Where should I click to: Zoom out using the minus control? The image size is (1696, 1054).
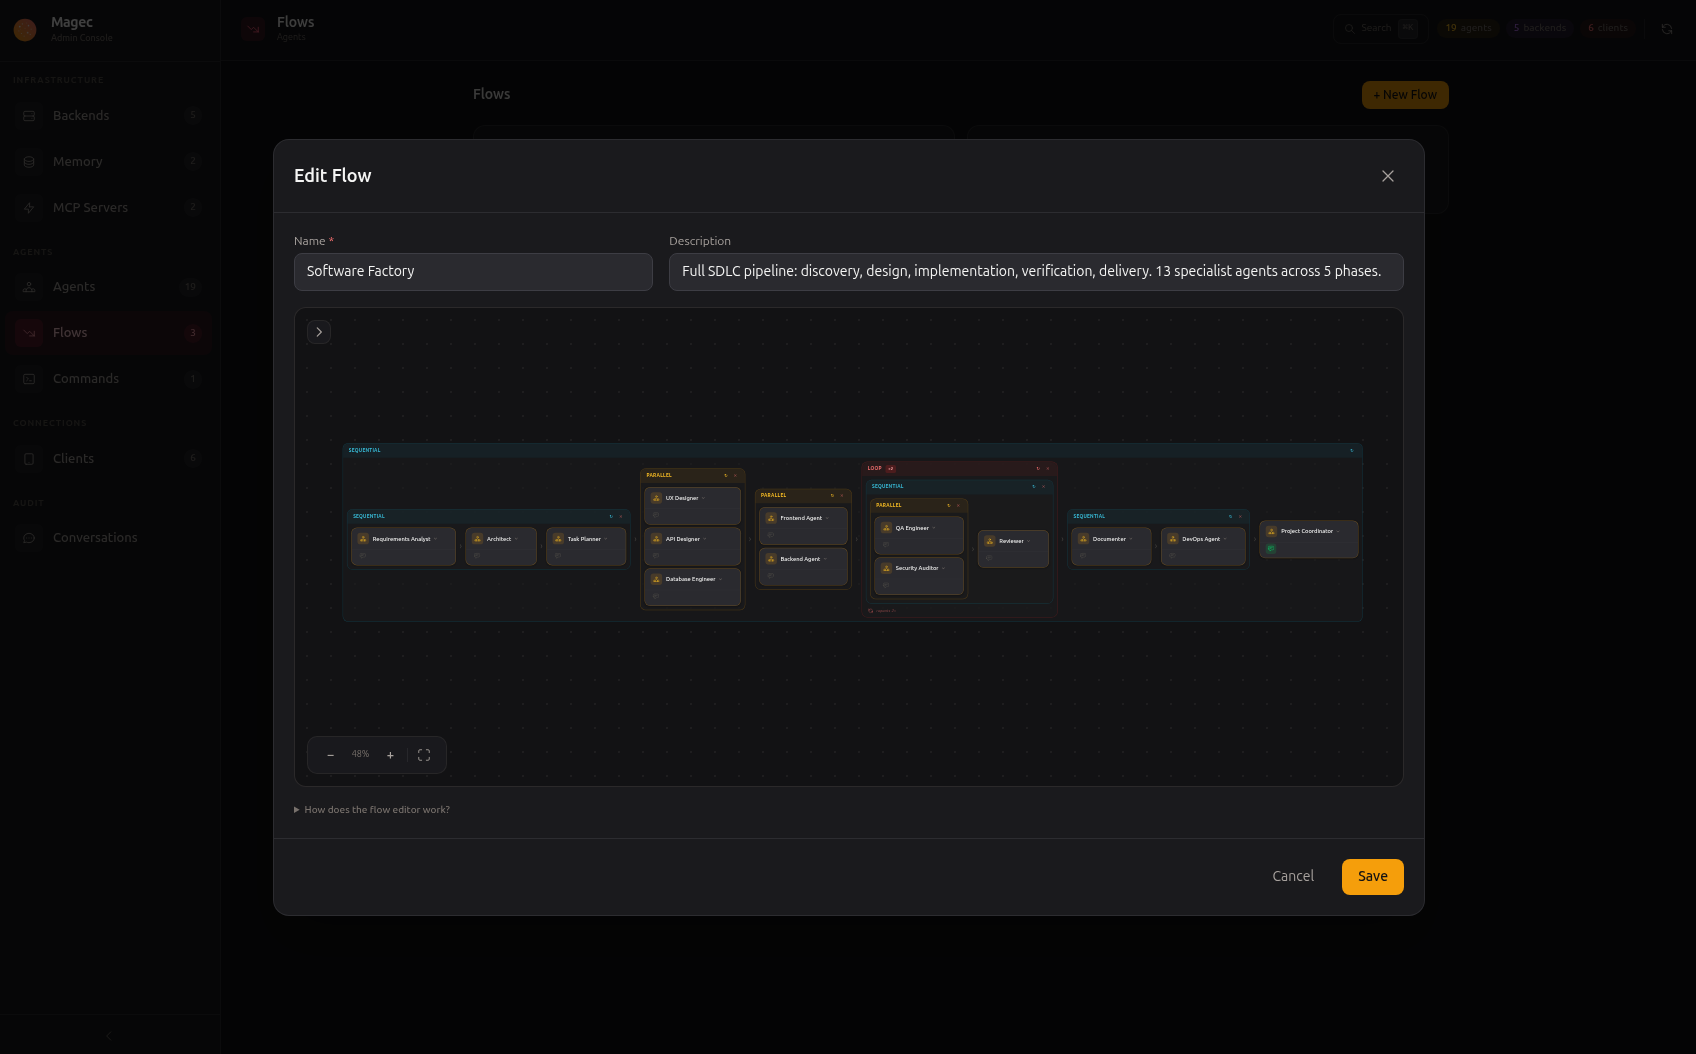(330, 755)
